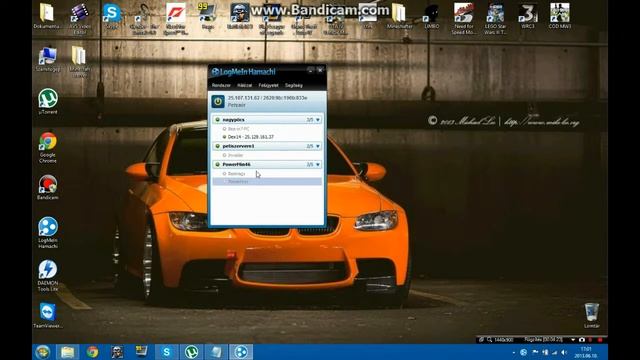Launch the LEGO Star Wars desktop shortcut
The image size is (640, 360).
[x=495, y=19]
